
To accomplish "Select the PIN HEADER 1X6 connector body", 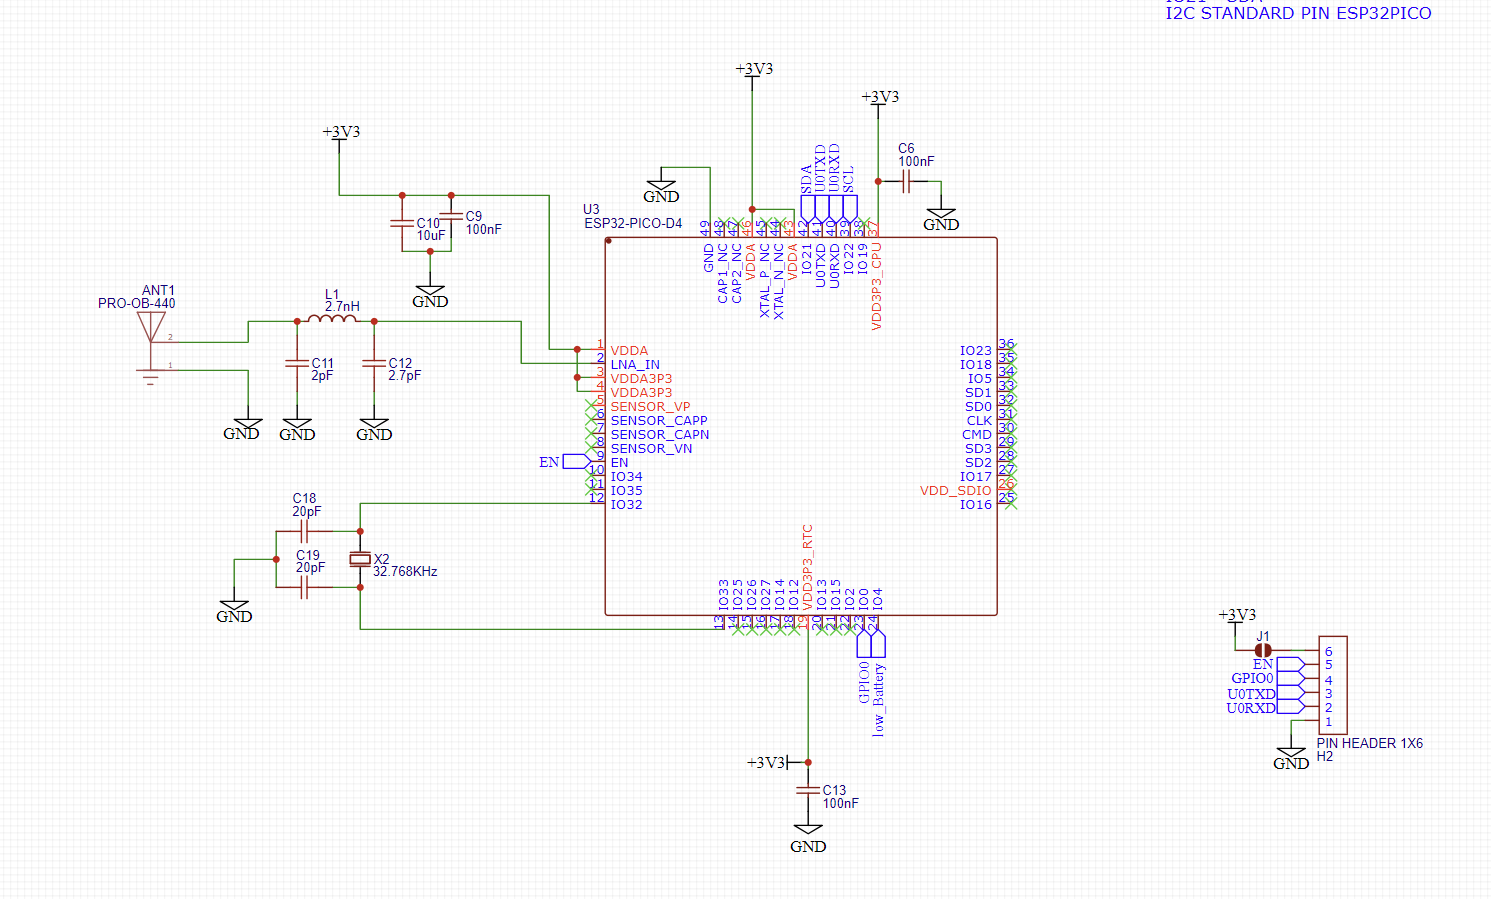I will (x=1332, y=685).
